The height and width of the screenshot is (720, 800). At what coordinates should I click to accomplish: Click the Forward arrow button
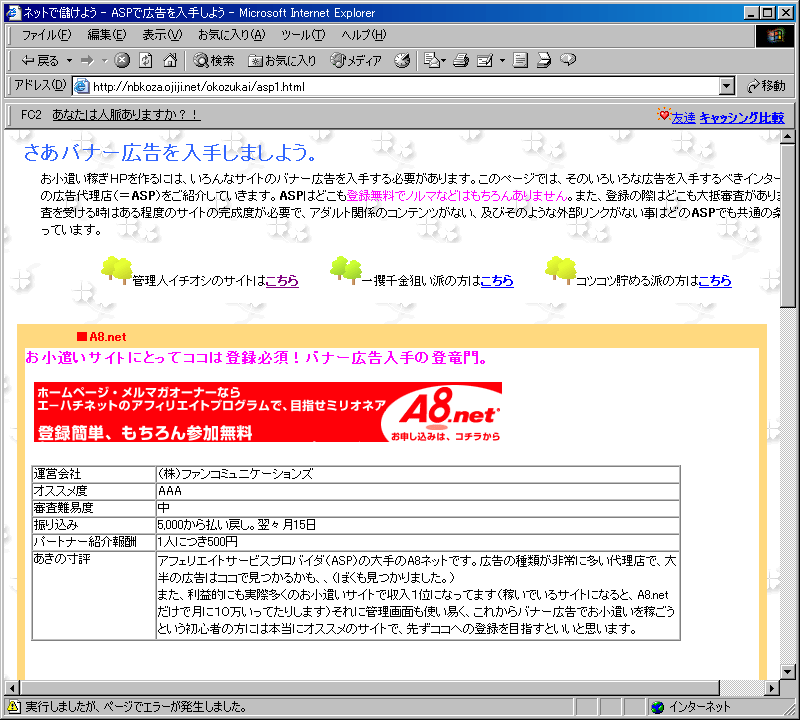pyautogui.click(x=88, y=61)
